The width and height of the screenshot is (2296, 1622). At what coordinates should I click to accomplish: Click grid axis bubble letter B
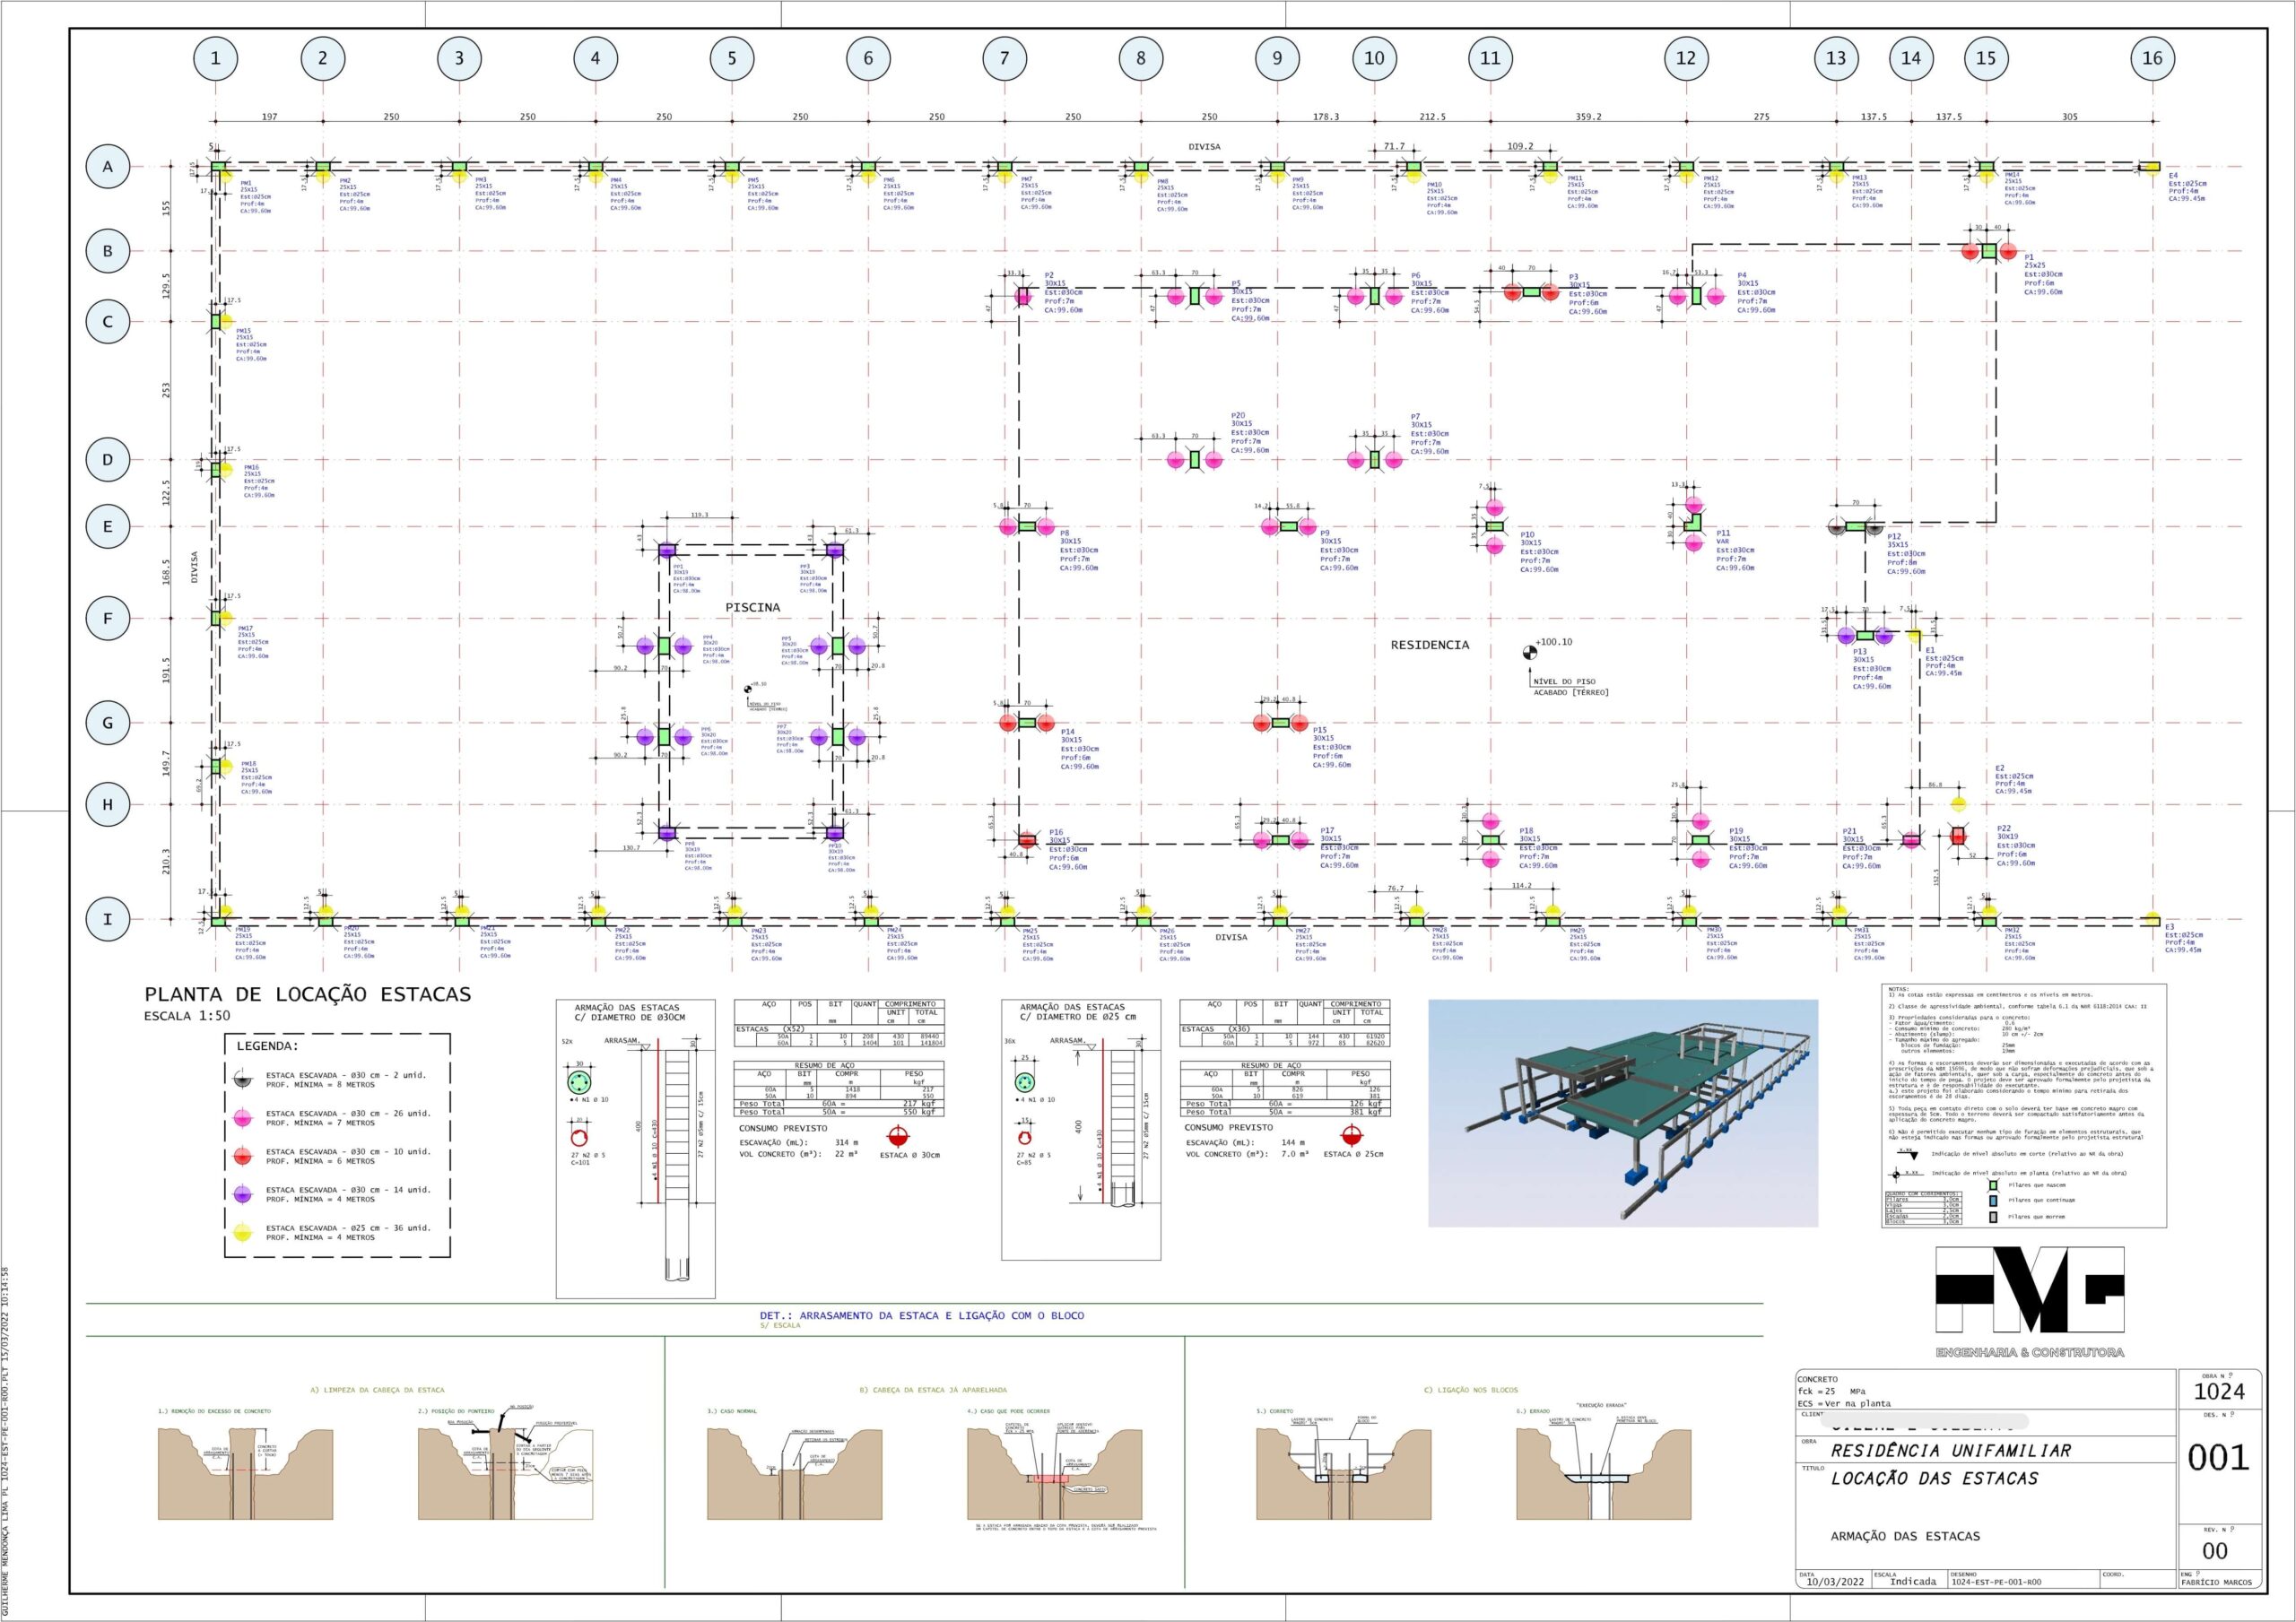pos(108,251)
